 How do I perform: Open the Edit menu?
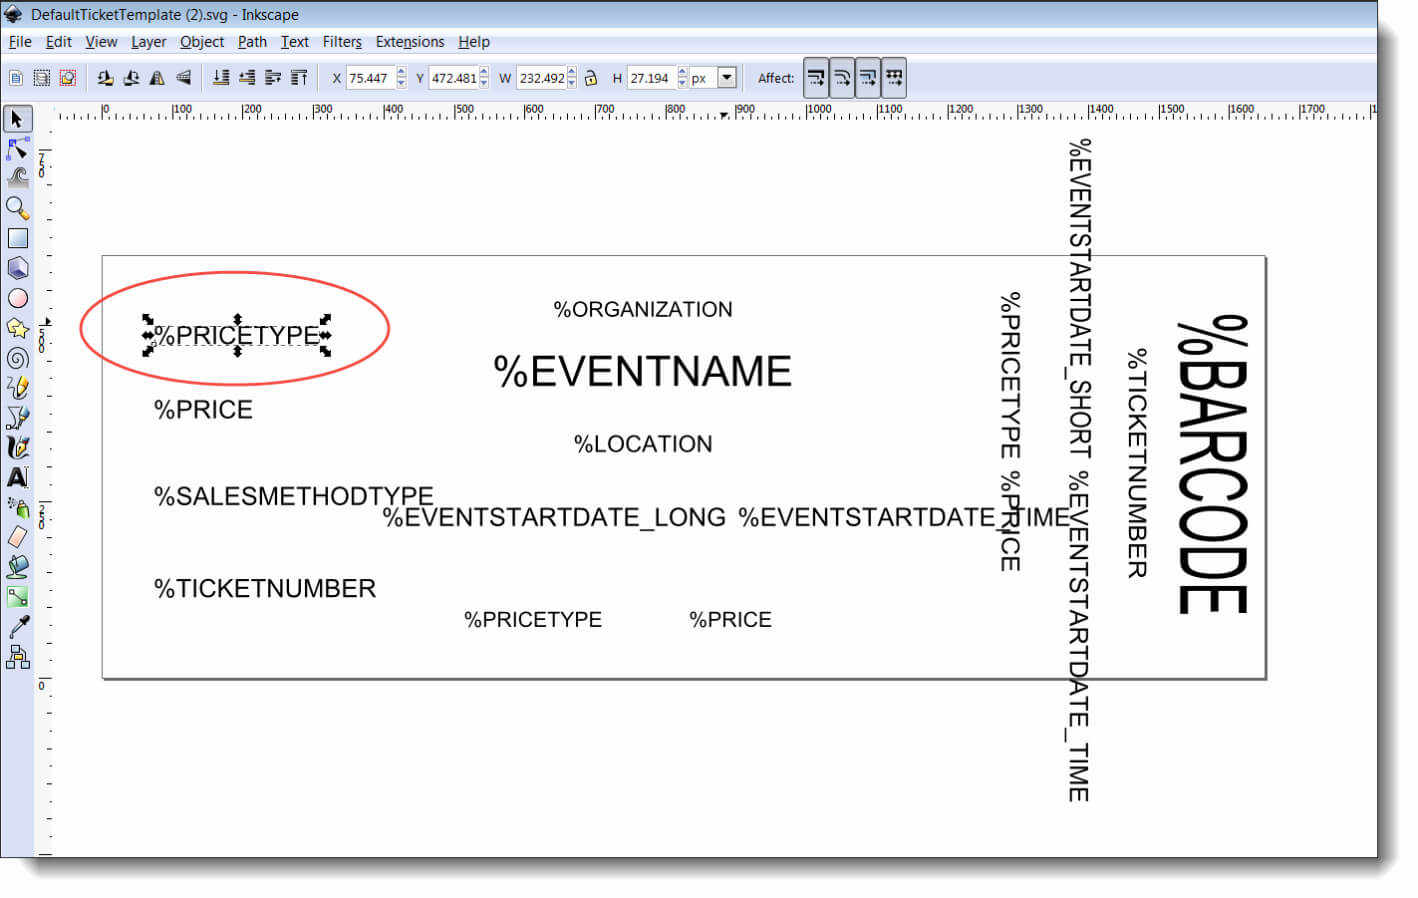coord(59,42)
